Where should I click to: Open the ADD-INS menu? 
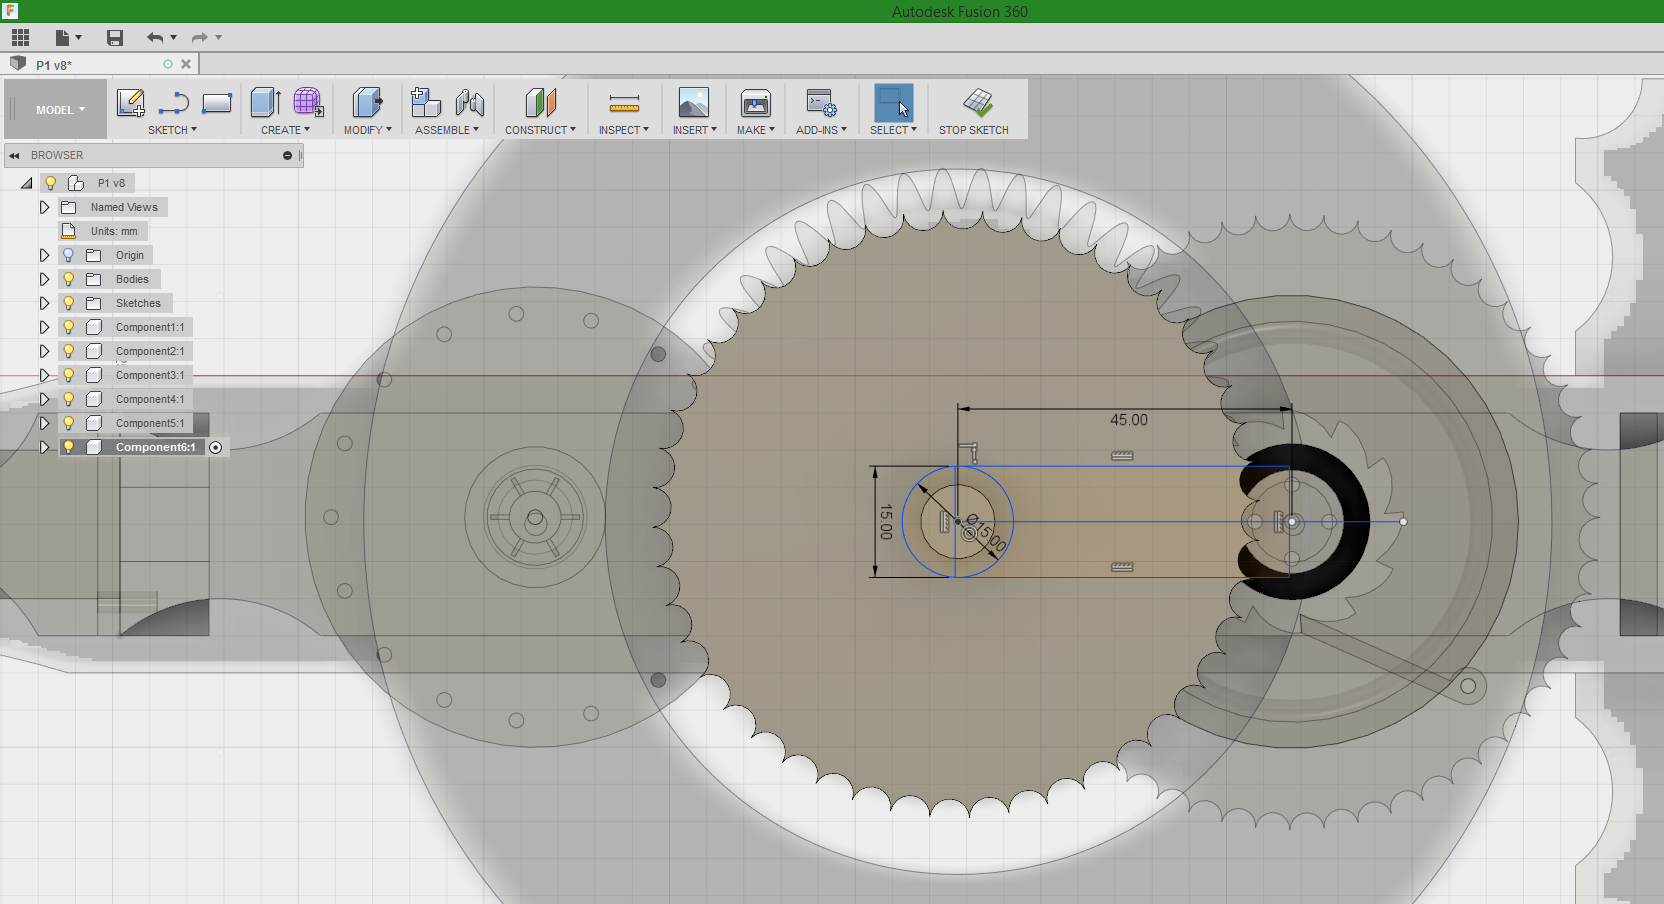tap(821, 130)
